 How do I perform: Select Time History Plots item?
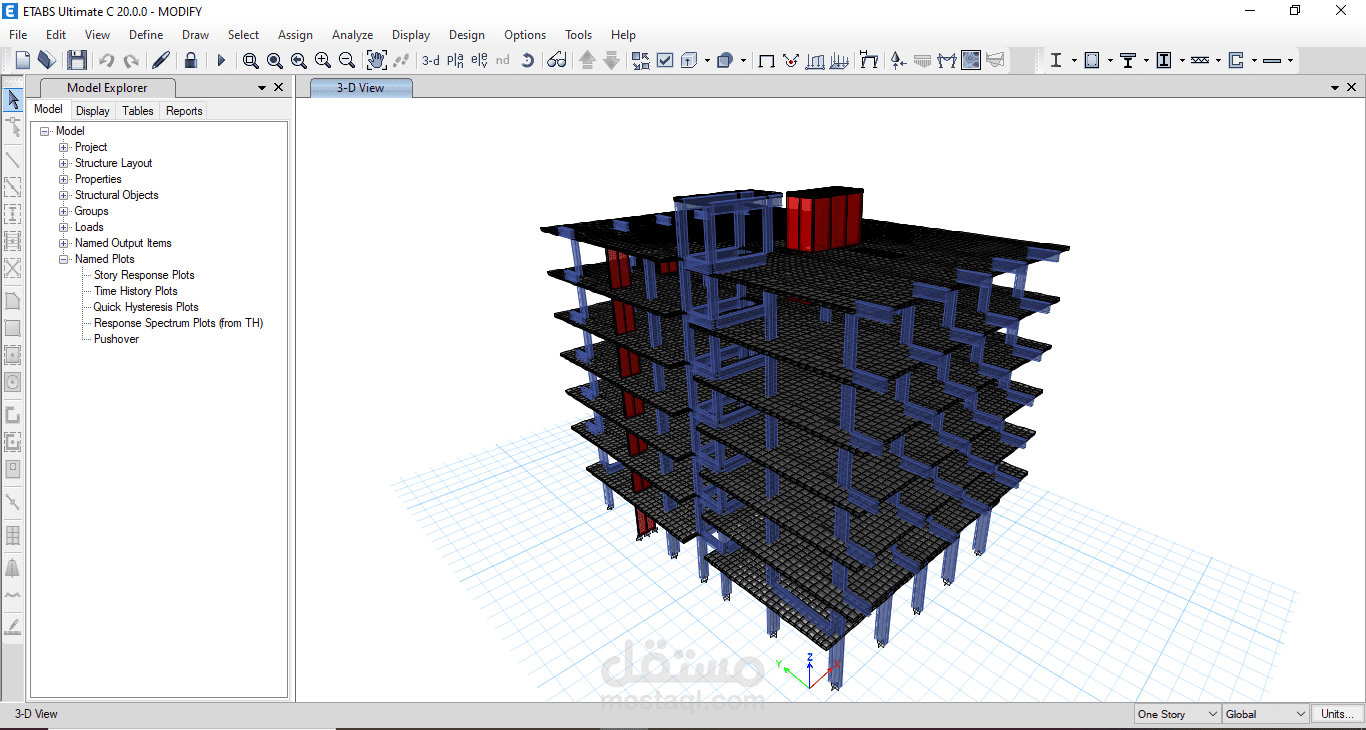136,291
